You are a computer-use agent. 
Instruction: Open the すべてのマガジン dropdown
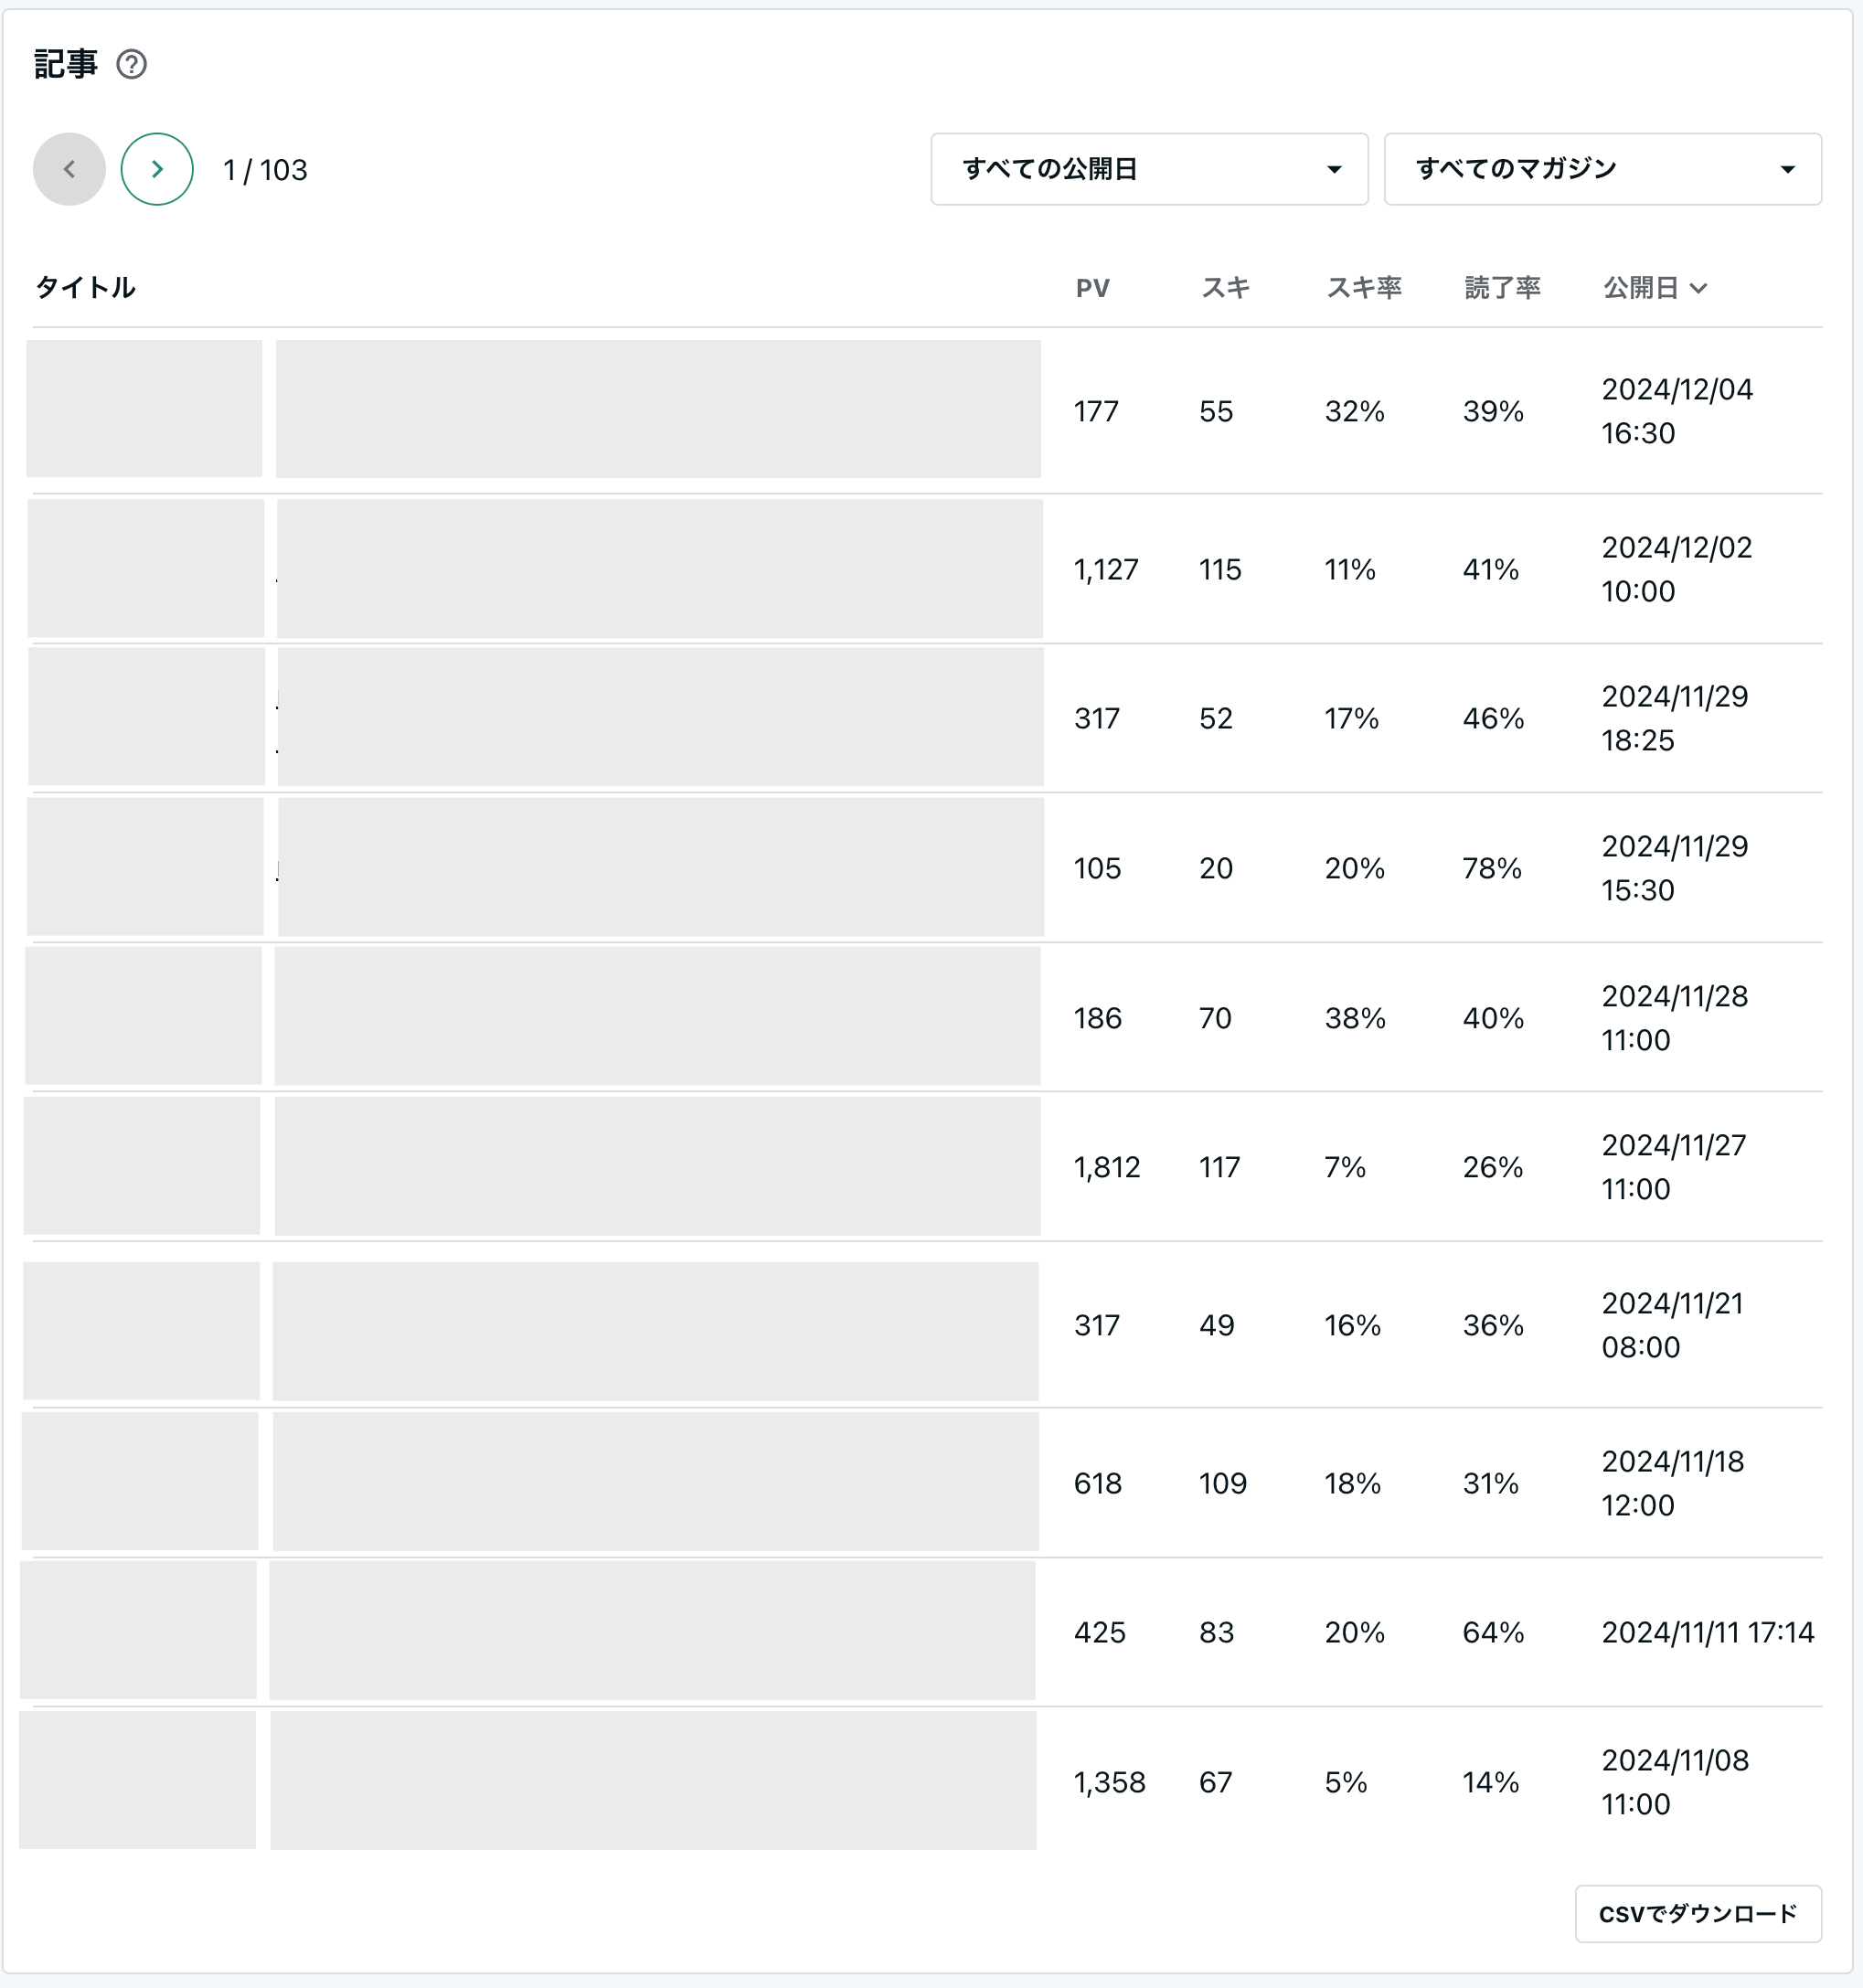[x=1602, y=169]
